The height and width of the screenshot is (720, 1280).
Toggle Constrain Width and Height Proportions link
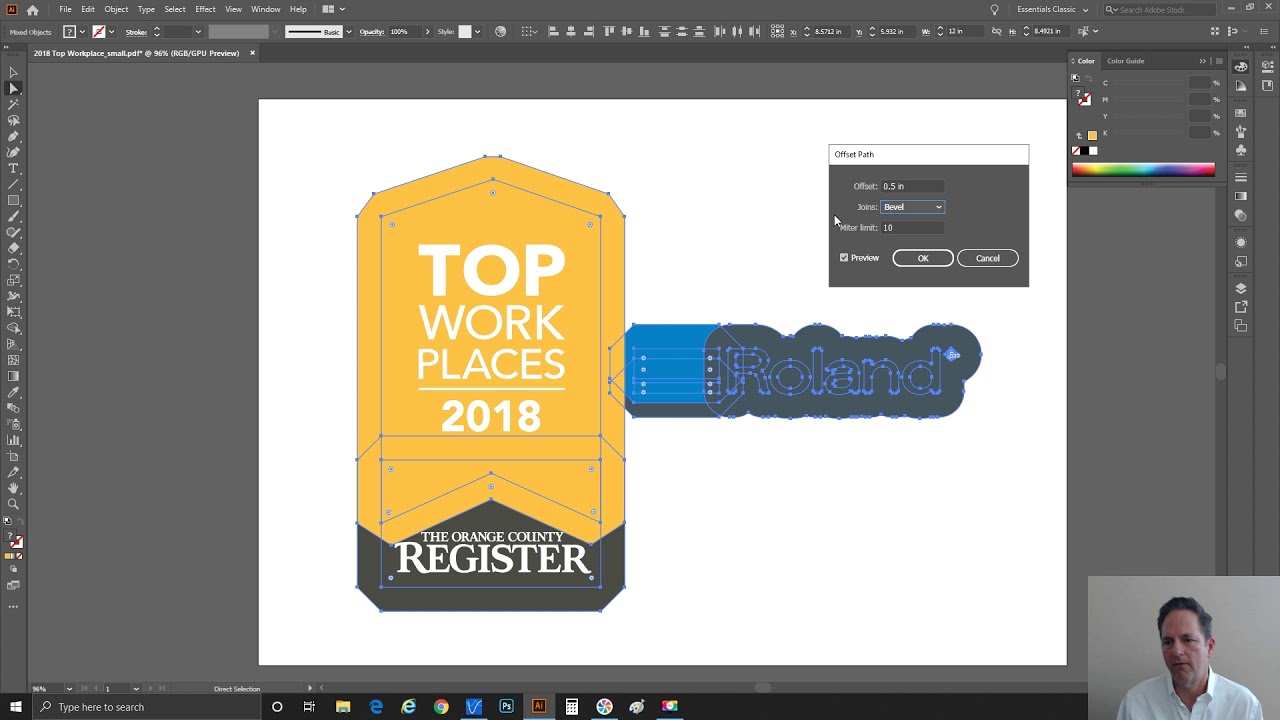click(x=996, y=31)
